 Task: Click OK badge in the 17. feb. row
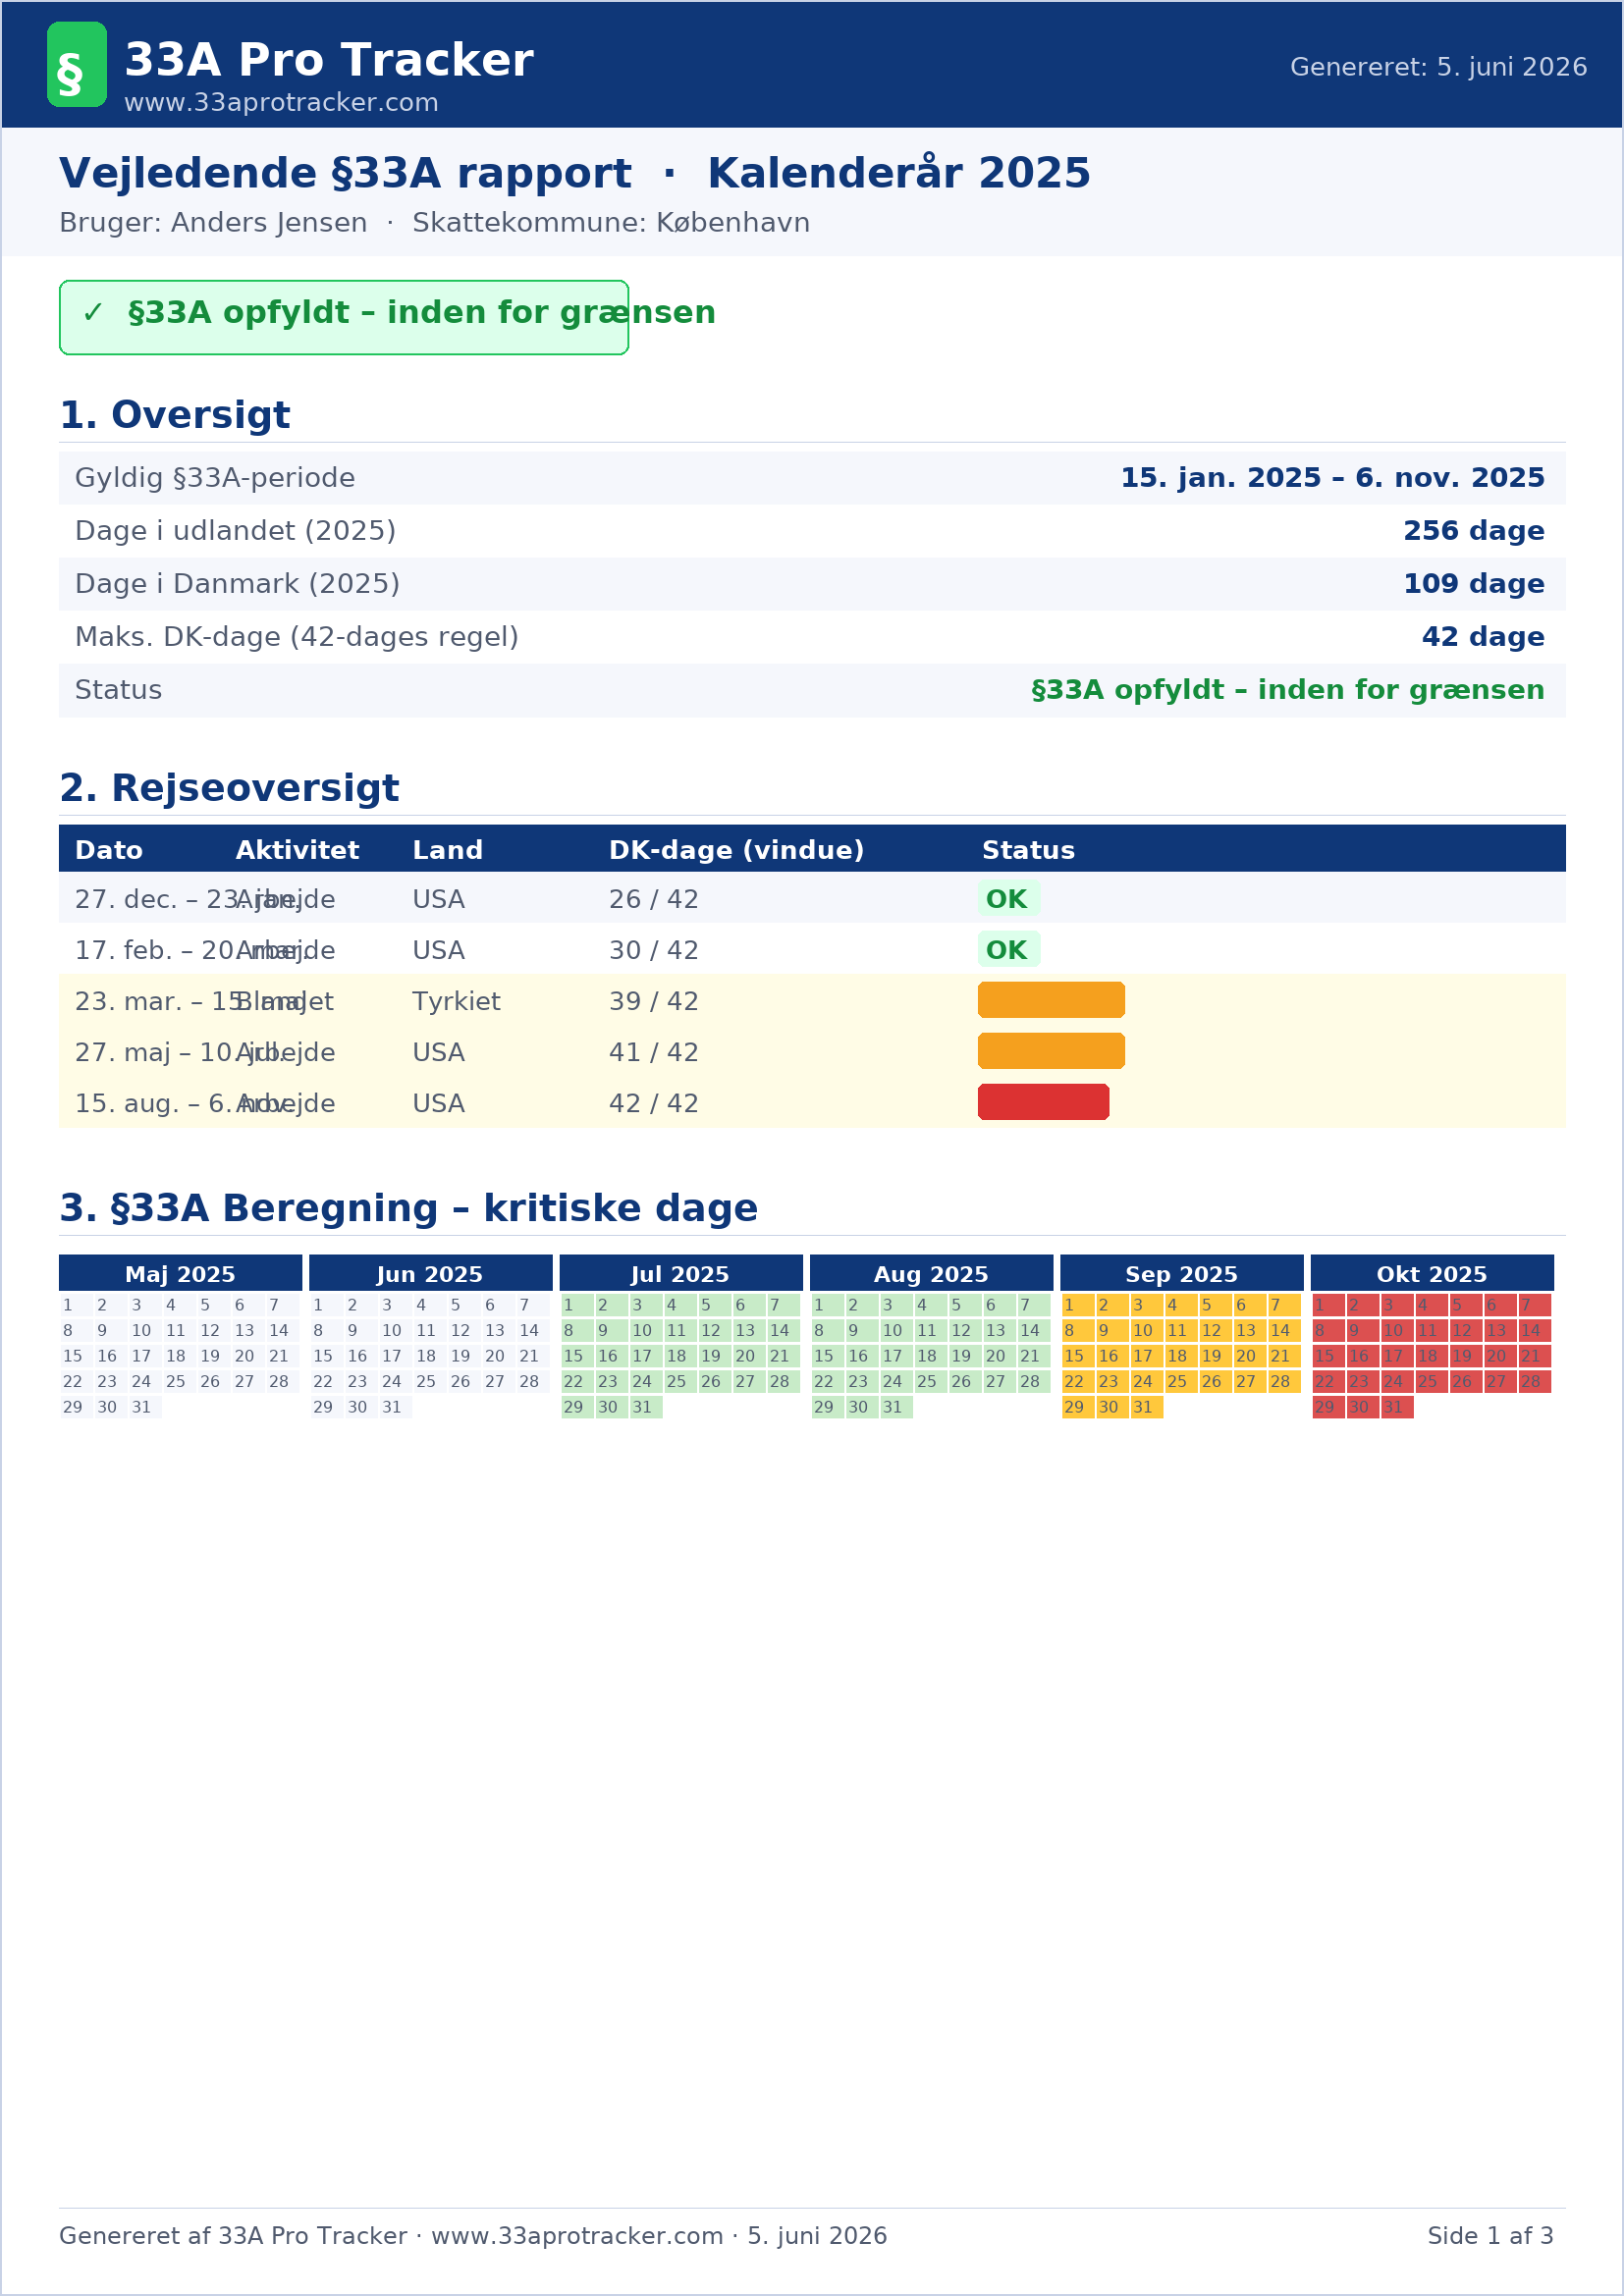1009,950
